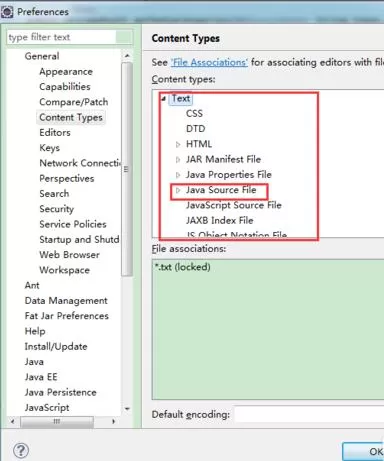The width and height of the screenshot is (384, 461).
Task: Open the Perspectives preferences page
Action: [x=67, y=178]
